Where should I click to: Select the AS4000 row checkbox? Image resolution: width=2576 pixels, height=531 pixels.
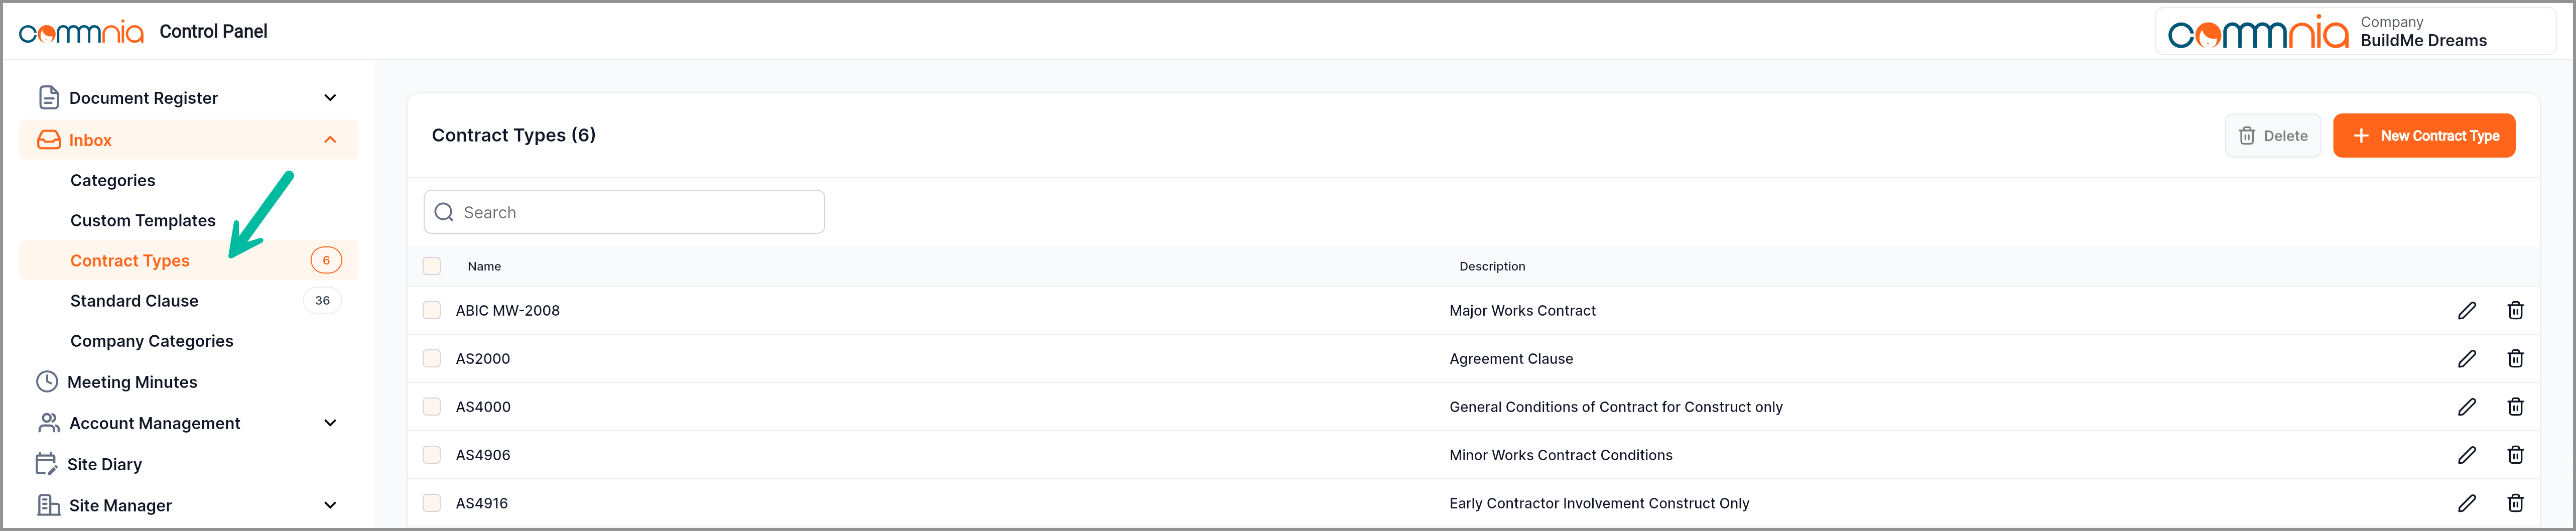431,407
